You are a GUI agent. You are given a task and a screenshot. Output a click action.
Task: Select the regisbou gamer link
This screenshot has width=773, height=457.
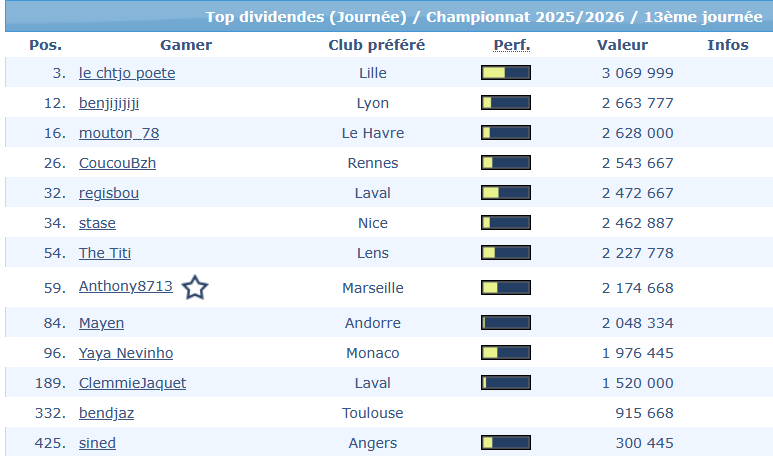(109, 193)
